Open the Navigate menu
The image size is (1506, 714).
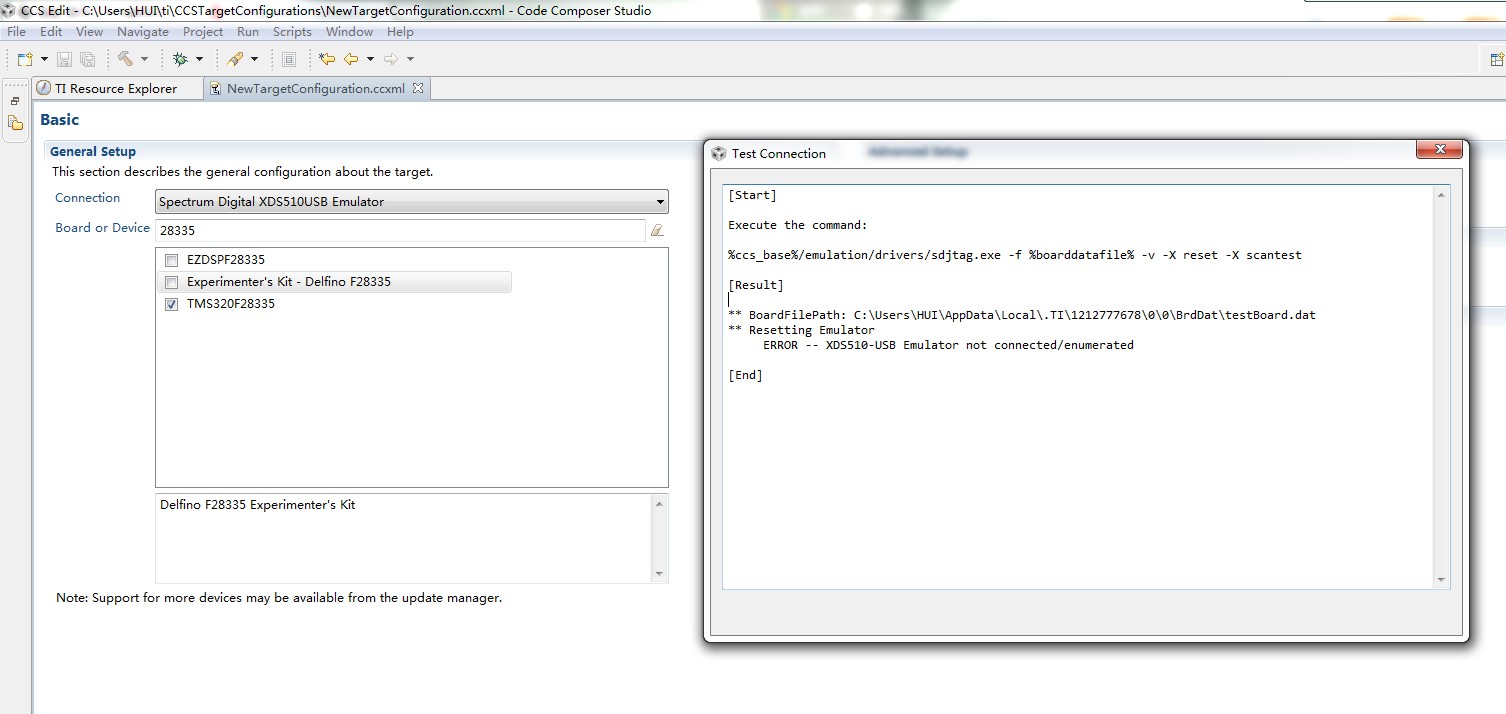tap(143, 32)
